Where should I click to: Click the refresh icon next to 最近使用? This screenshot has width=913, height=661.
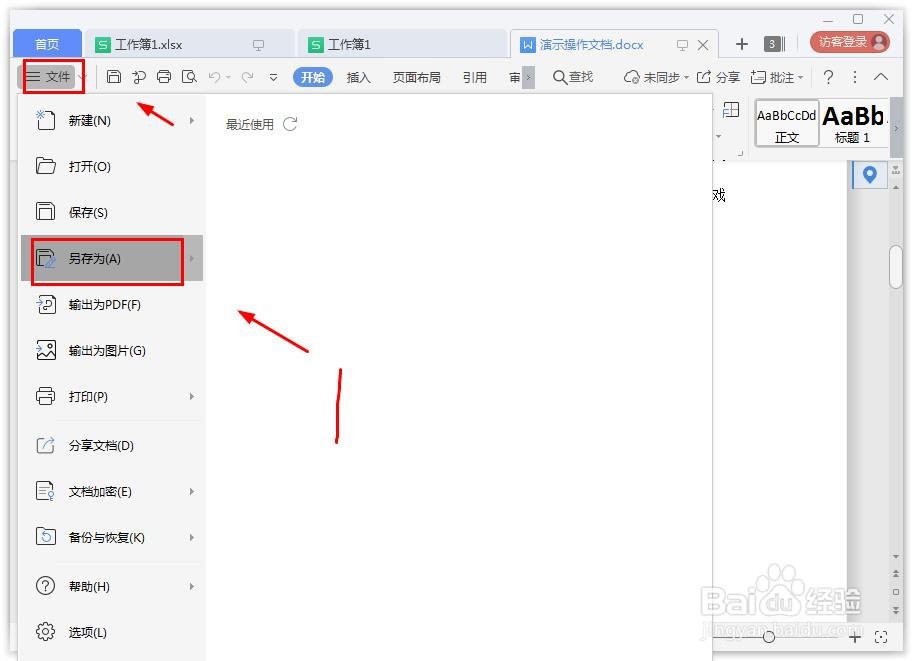pyautogui.click(x=289, y=123)
